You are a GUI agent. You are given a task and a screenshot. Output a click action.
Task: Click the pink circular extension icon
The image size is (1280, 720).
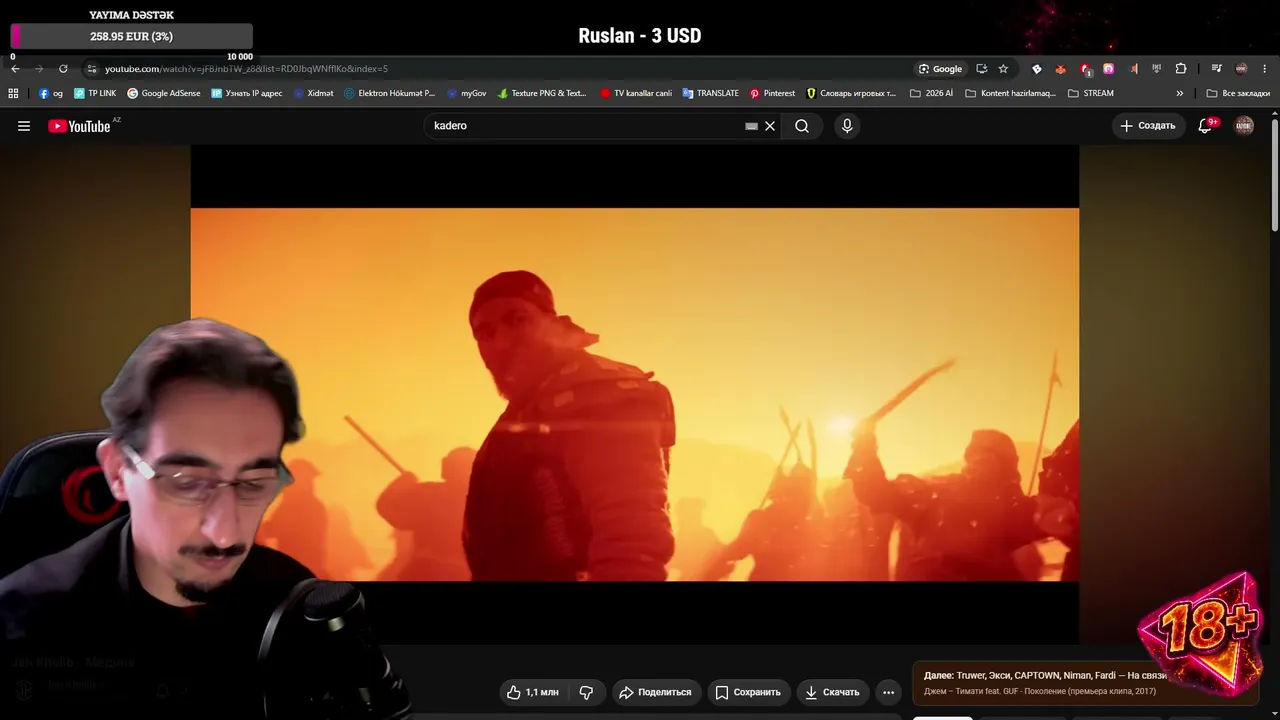pos(1109,69)
